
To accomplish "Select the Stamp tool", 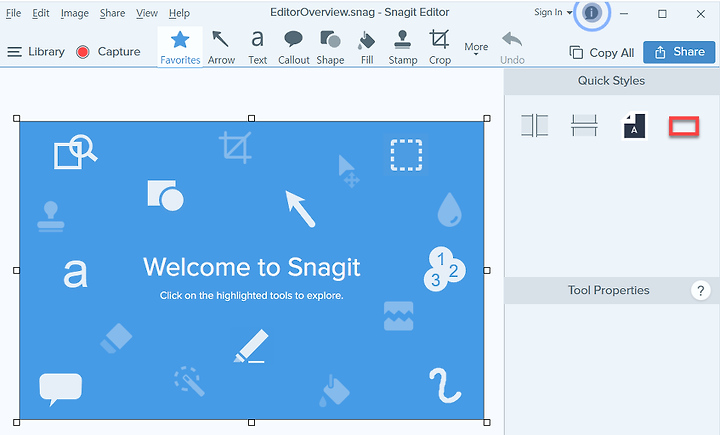I will (x=403, y=47).
